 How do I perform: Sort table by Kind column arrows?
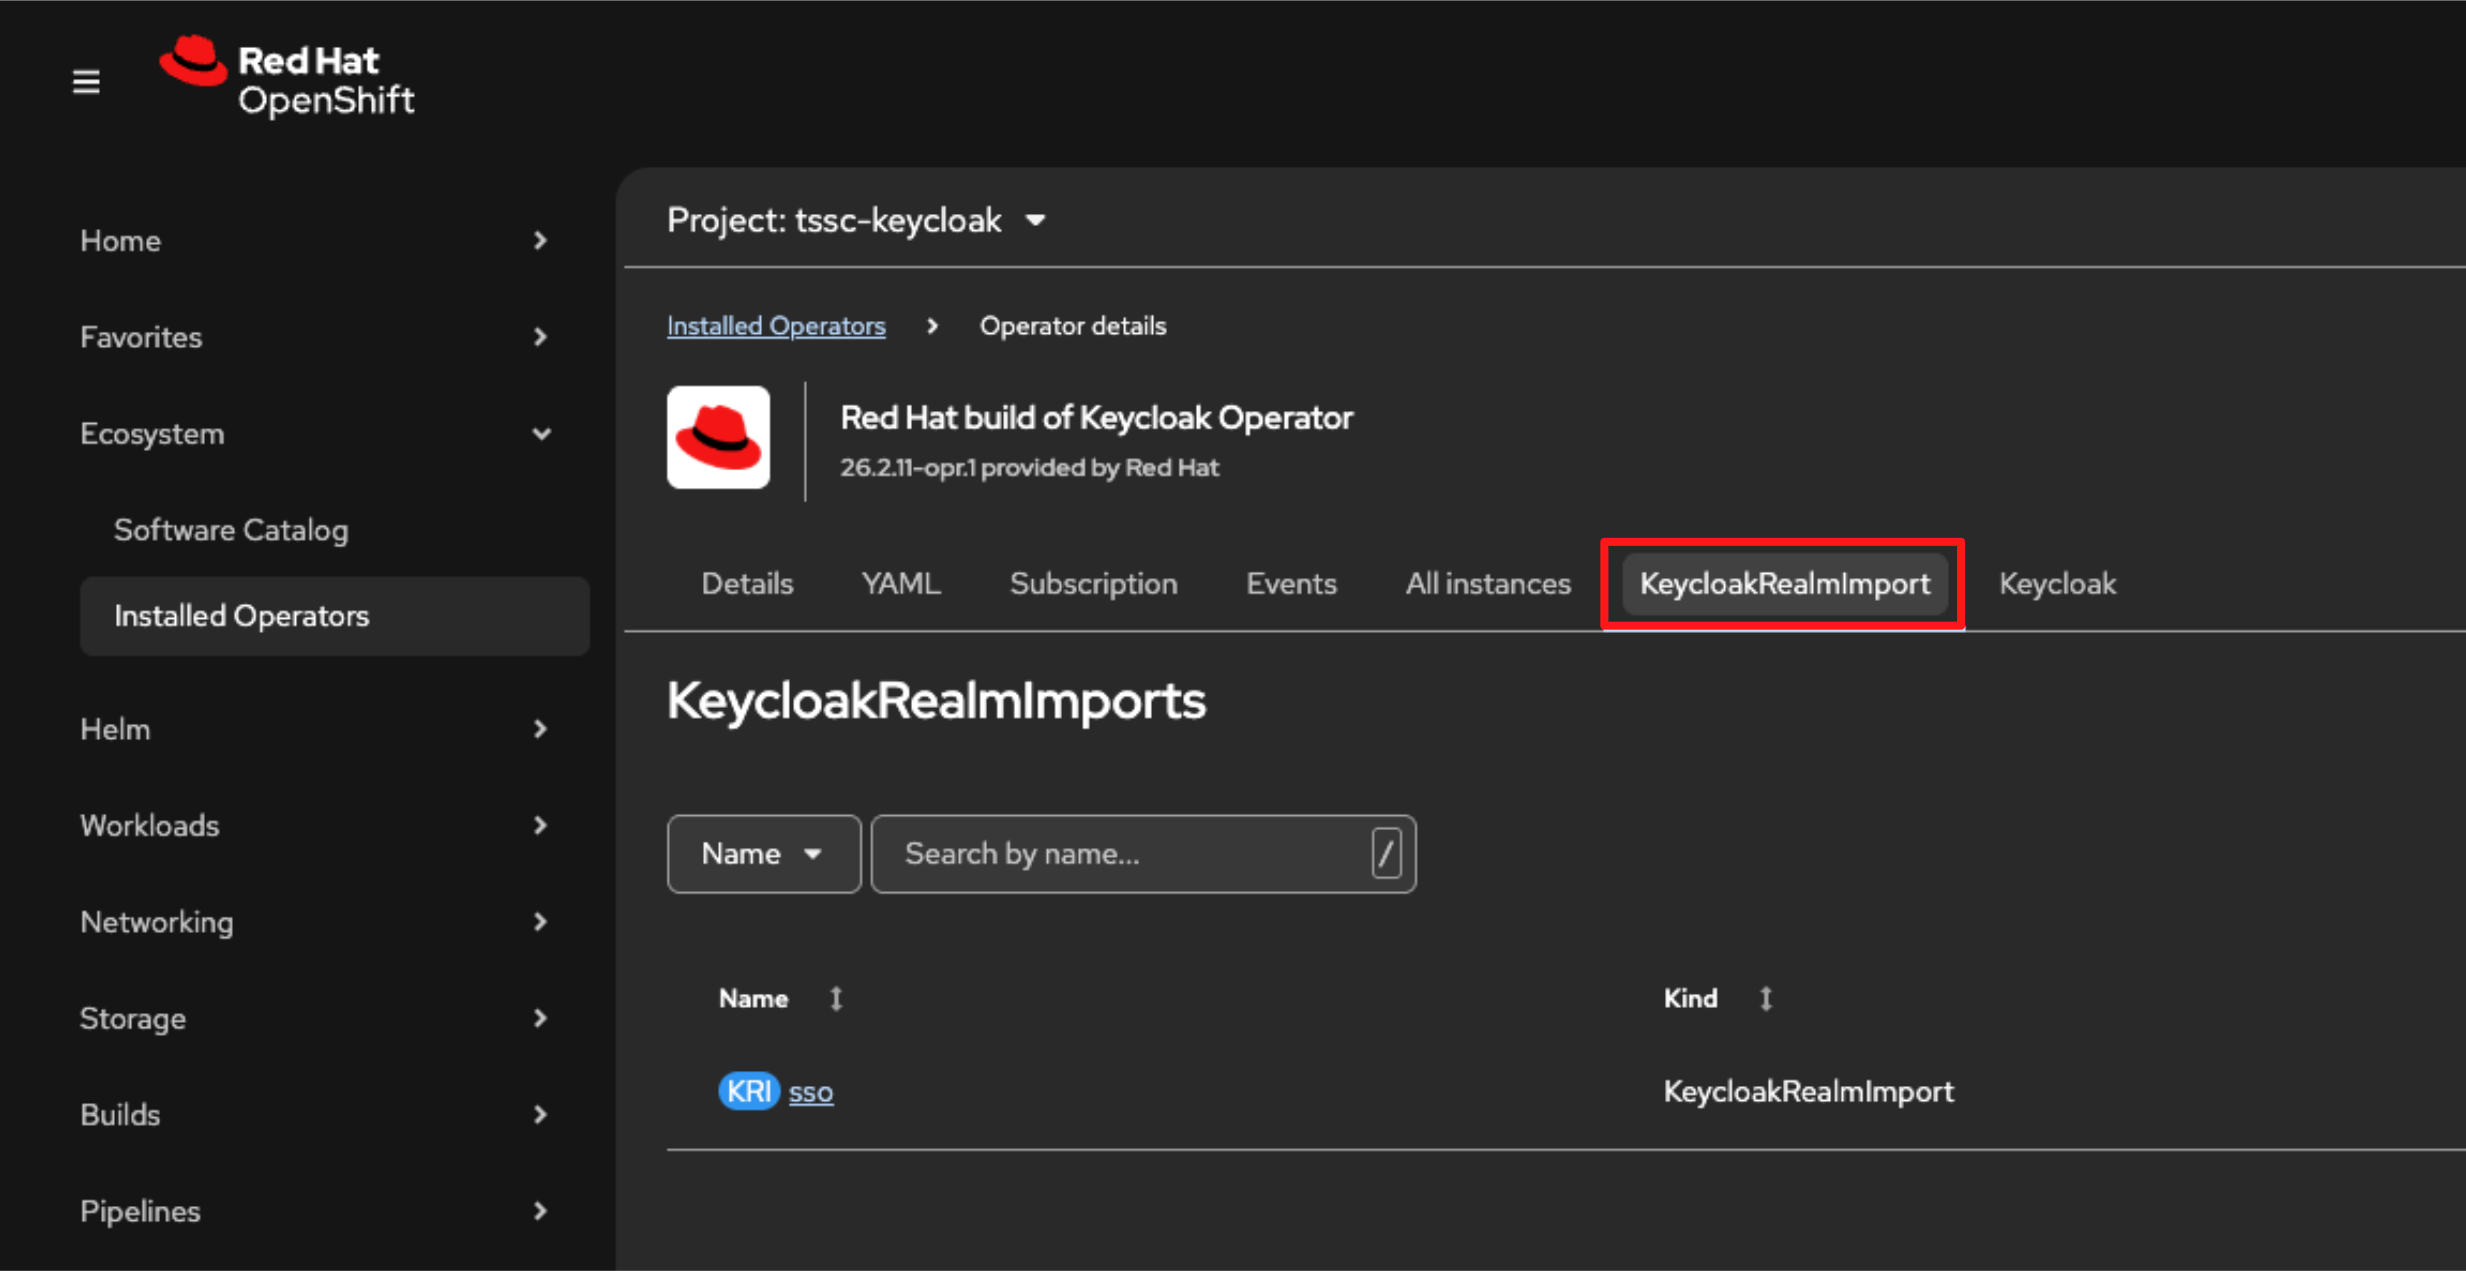[x=1766, y=998]
